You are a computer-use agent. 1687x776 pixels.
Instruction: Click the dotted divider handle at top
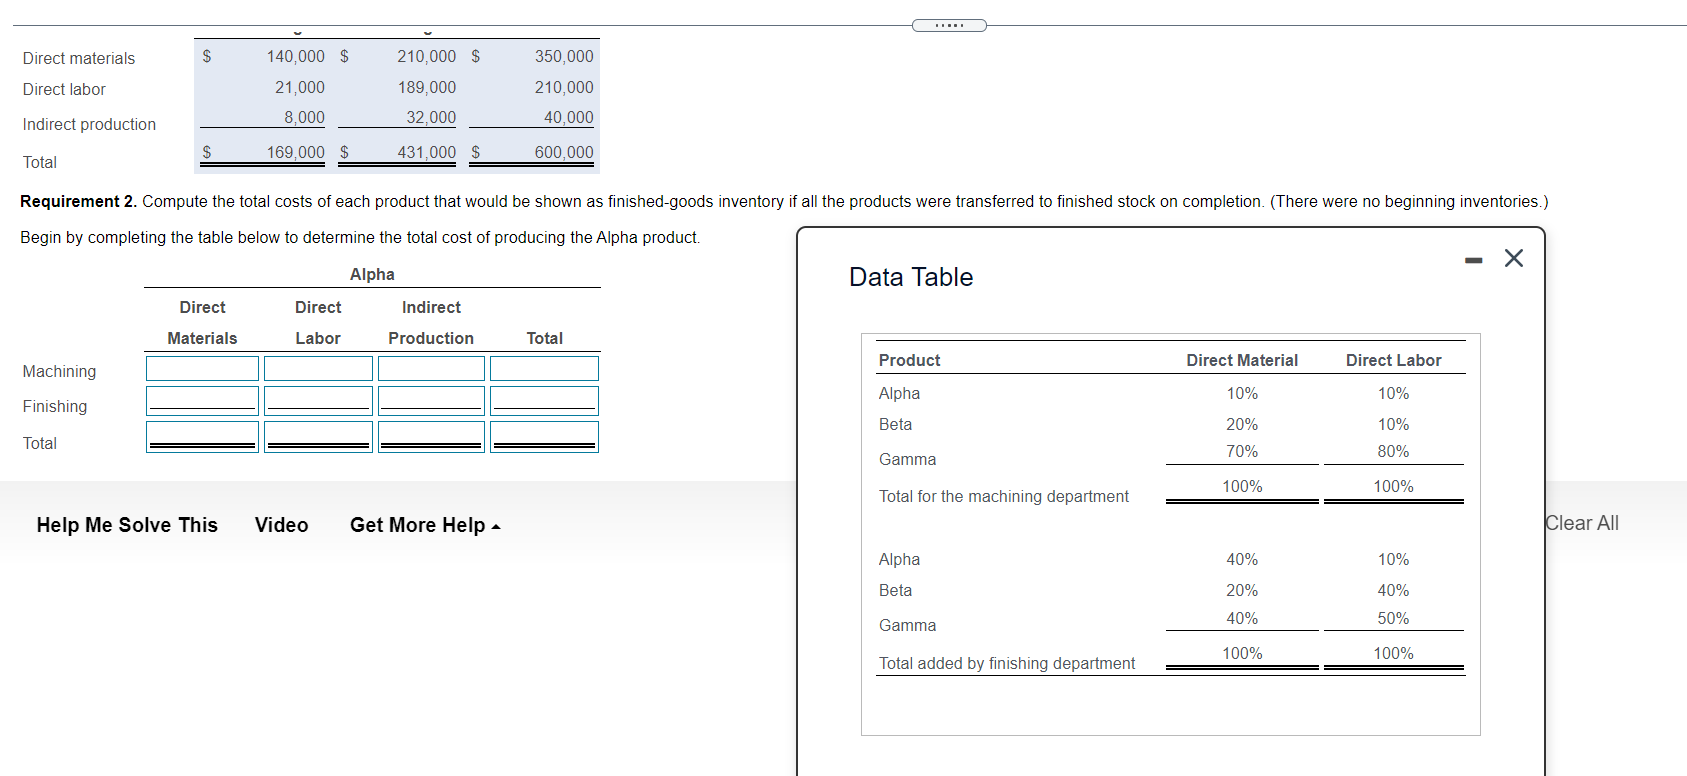(x=949, y=25)
